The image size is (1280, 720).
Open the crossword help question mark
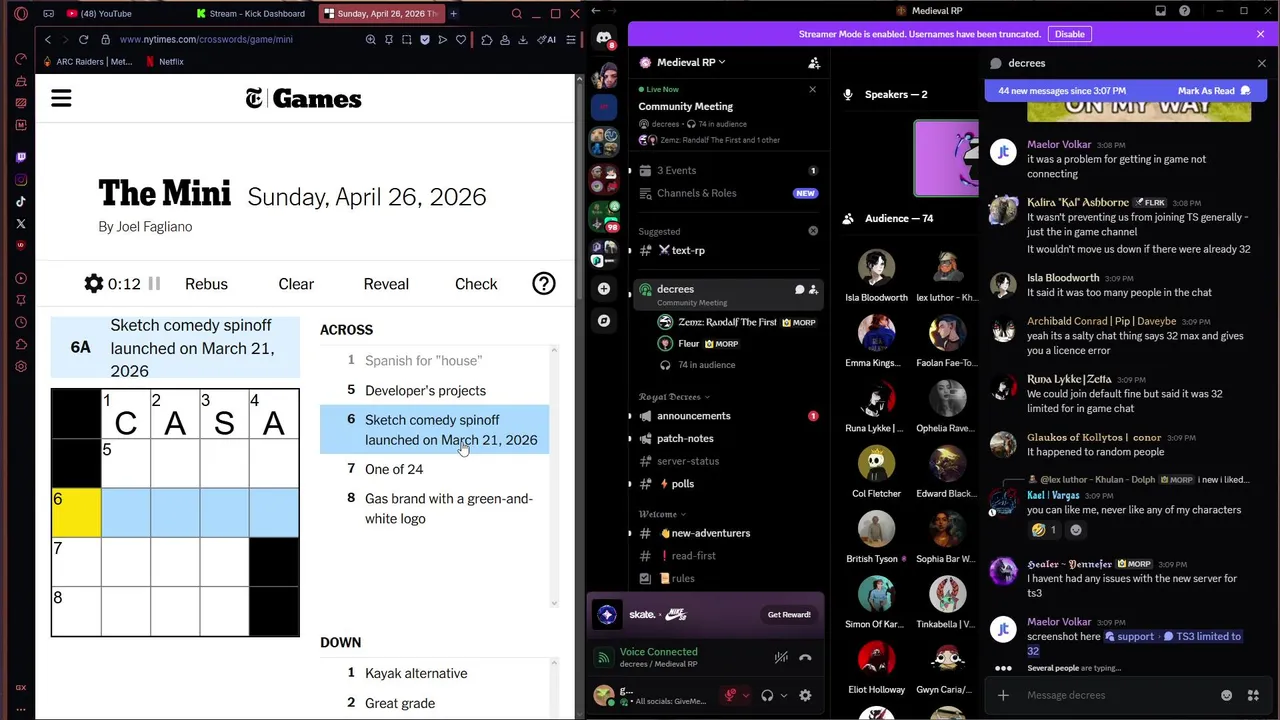pyautogui.click(x=543, y=284)
